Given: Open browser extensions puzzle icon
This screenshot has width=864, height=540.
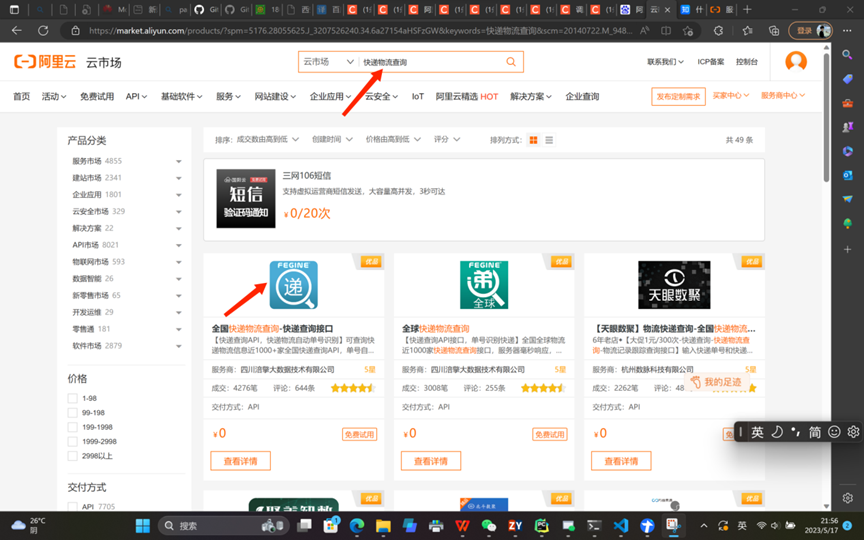Looking at the screenshot, I should click(718, 31).
